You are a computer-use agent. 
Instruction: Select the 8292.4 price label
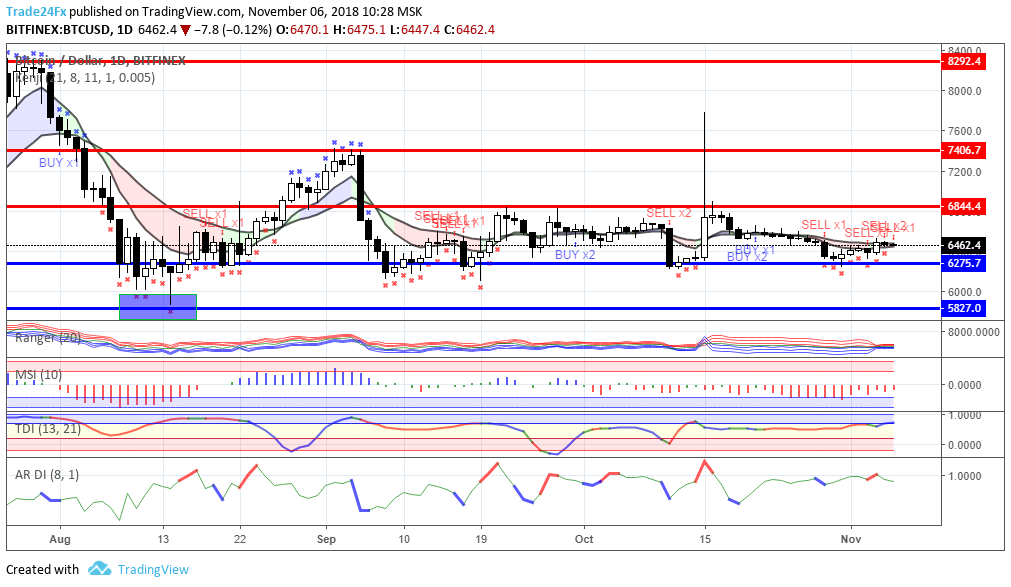964,62
